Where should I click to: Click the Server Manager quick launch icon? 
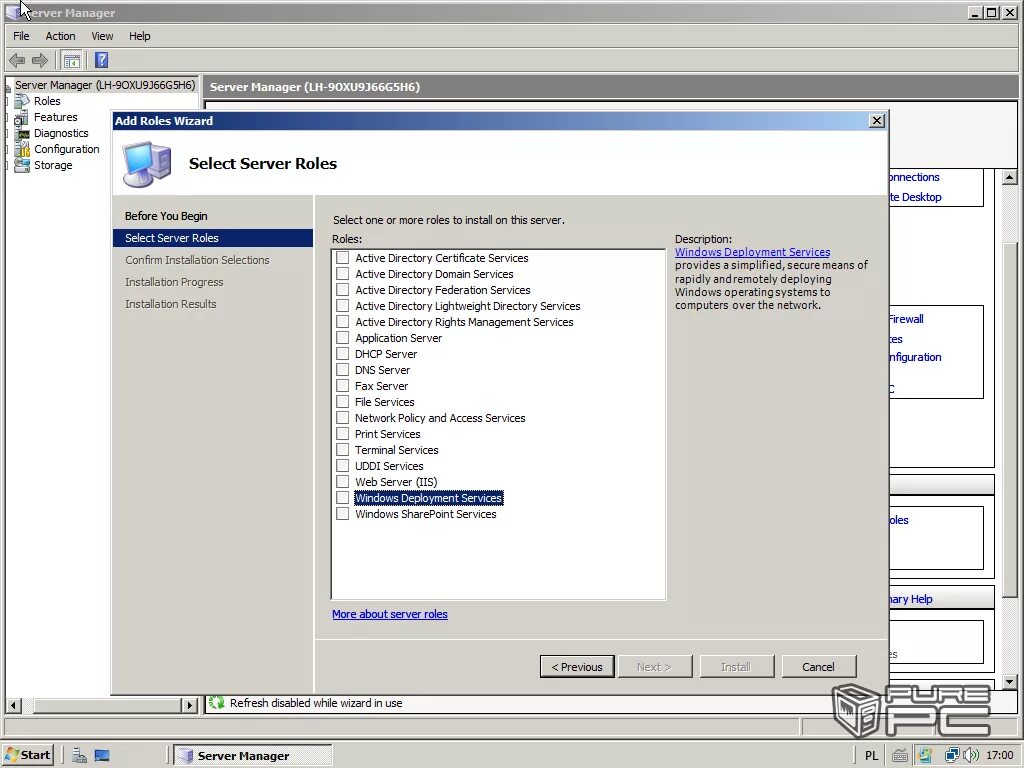(x=80, y=756)
